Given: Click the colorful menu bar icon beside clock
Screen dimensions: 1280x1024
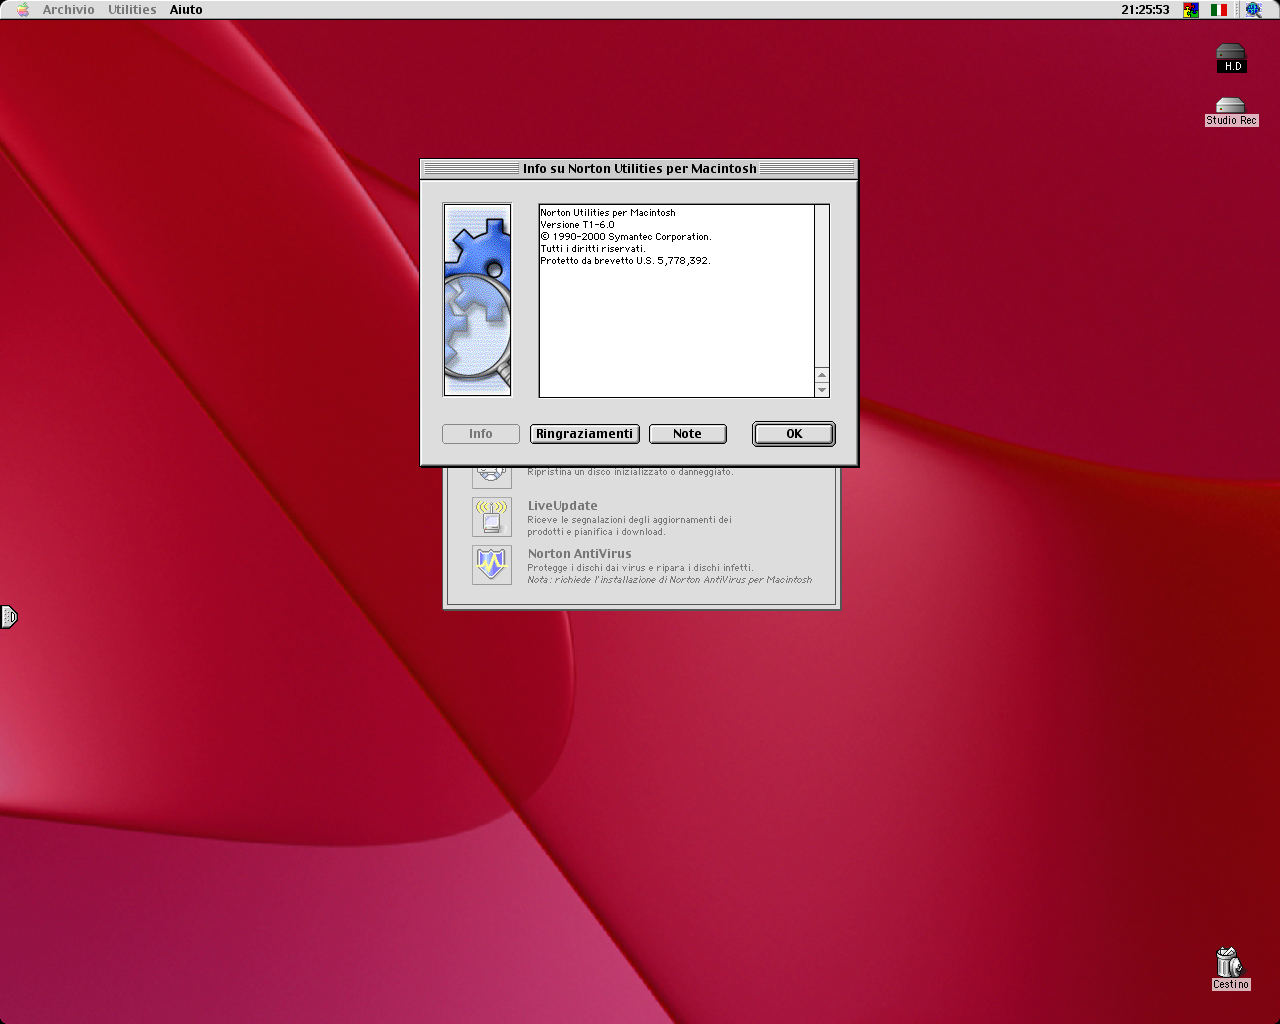Looking at the screenshot, I should point(1191,10).
